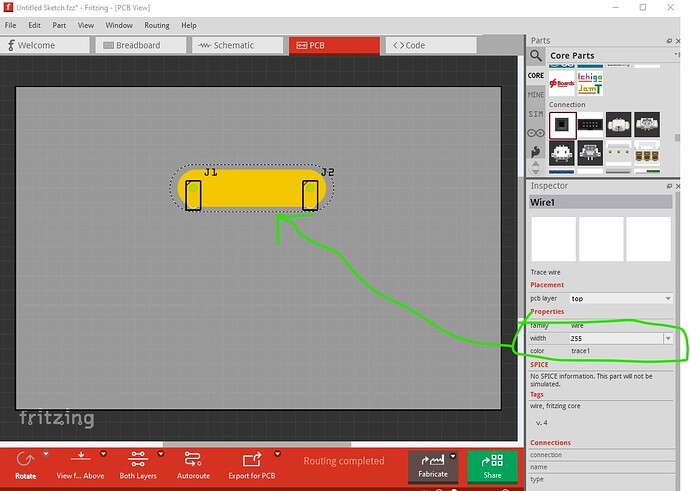Select the brown screw terminal part
Viewport: 690px width, 491px height.
coord(647,153)
